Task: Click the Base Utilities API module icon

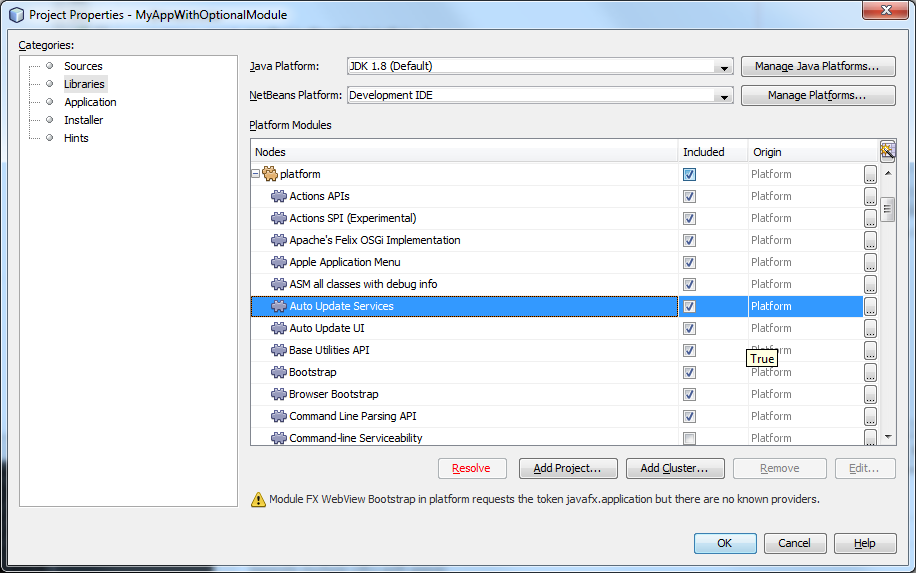Action: 279,350
